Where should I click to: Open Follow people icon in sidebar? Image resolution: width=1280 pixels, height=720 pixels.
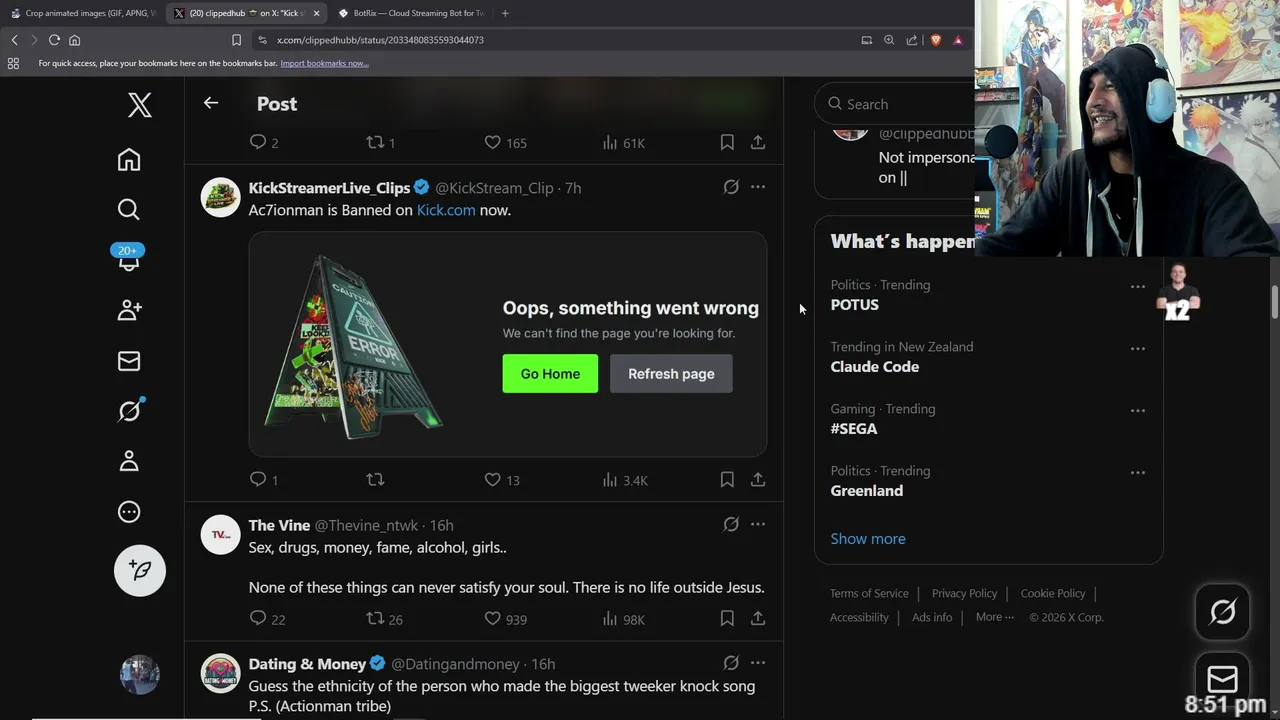tap(129, 310)
